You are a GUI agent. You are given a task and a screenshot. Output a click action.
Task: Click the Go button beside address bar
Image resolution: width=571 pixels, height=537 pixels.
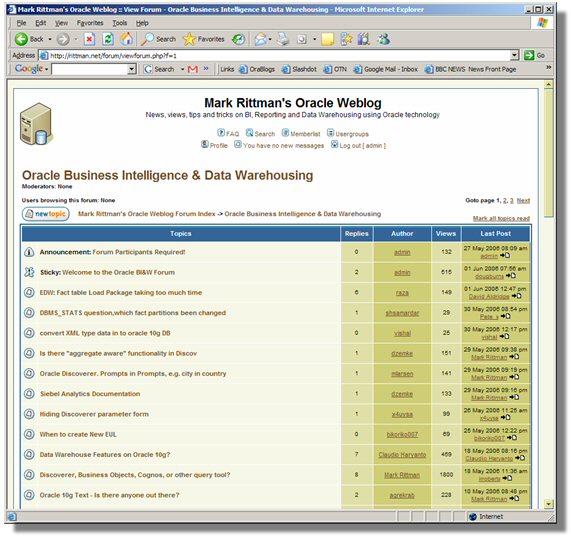click(534, 55)
